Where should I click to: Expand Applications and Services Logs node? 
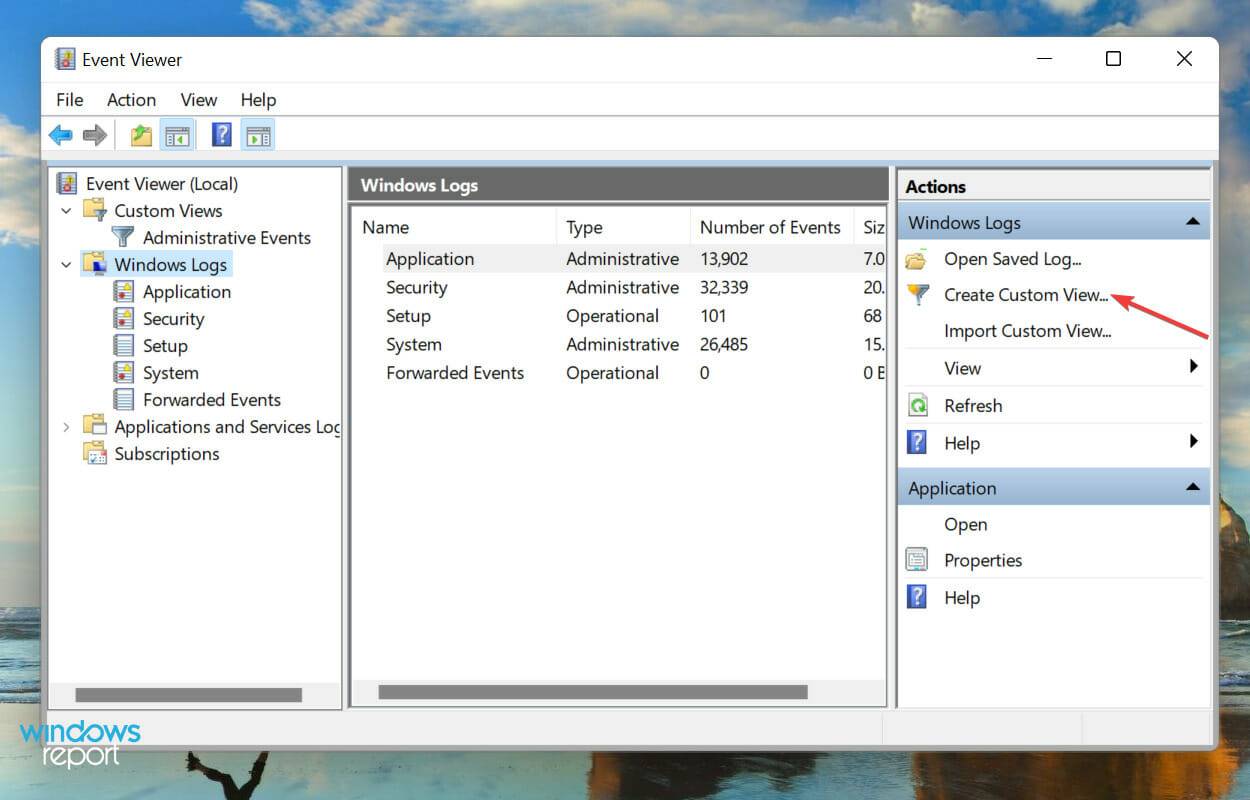click(67, 427)
